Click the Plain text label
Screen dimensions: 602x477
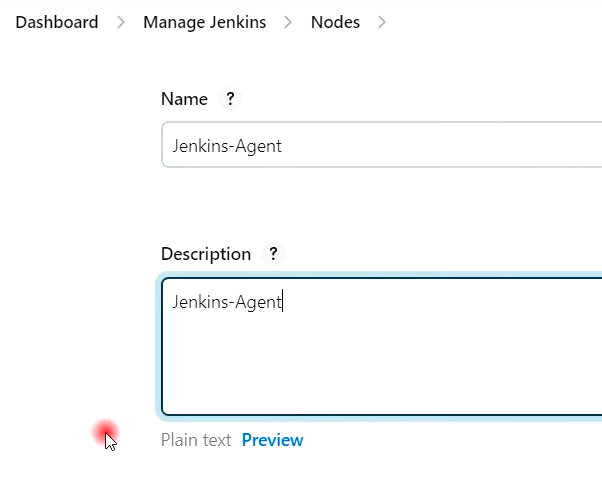coord(196,440)
